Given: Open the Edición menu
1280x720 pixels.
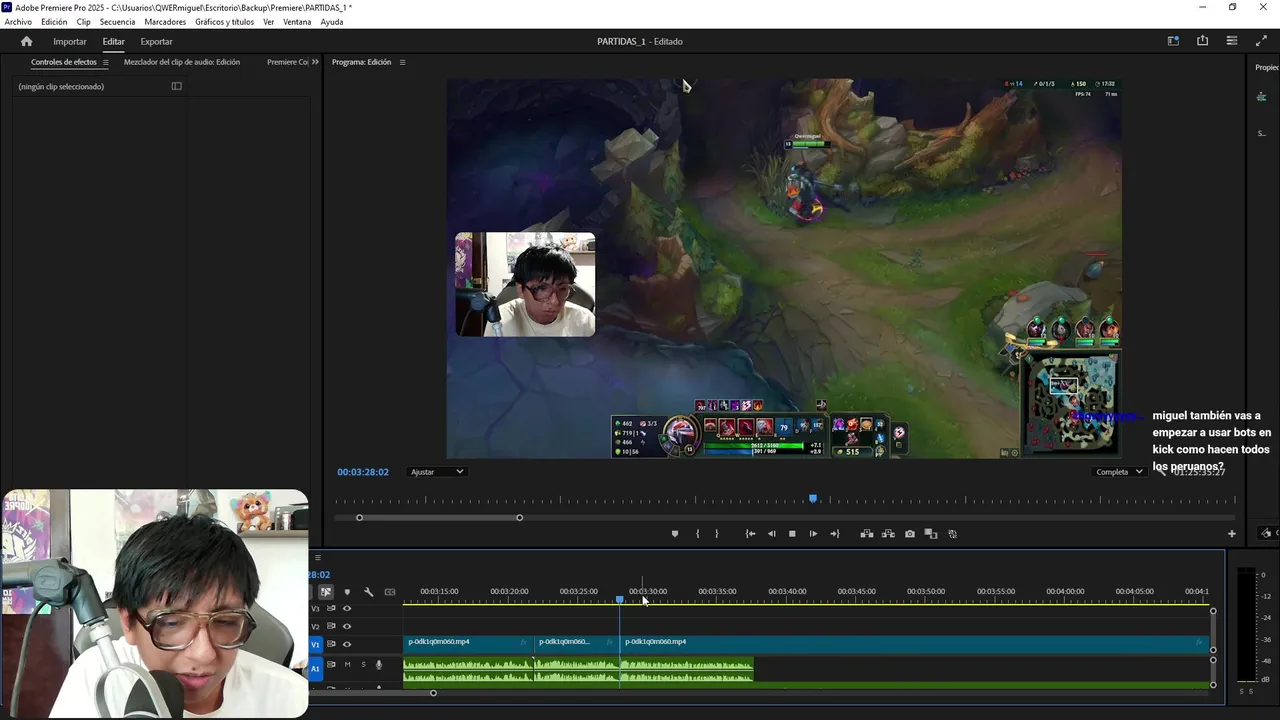Looking at the screenshot, I should point(54,22).
